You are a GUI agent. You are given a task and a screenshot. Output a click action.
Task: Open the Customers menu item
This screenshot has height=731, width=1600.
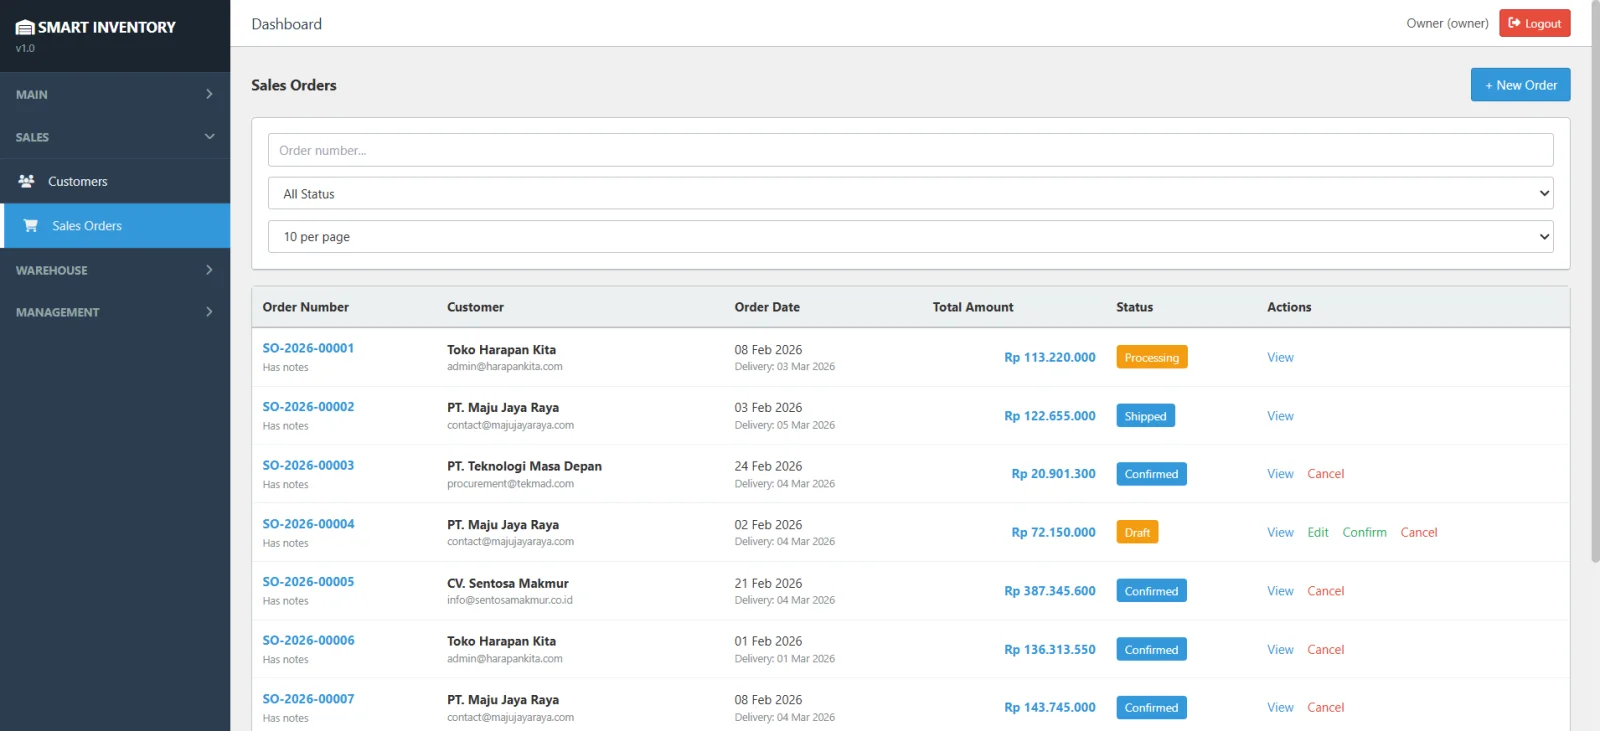tap(78, 182)
